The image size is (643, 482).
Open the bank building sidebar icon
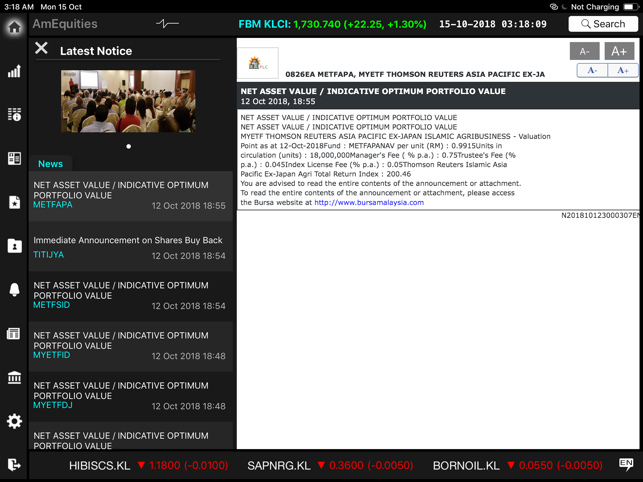click(x=14, y=377)
